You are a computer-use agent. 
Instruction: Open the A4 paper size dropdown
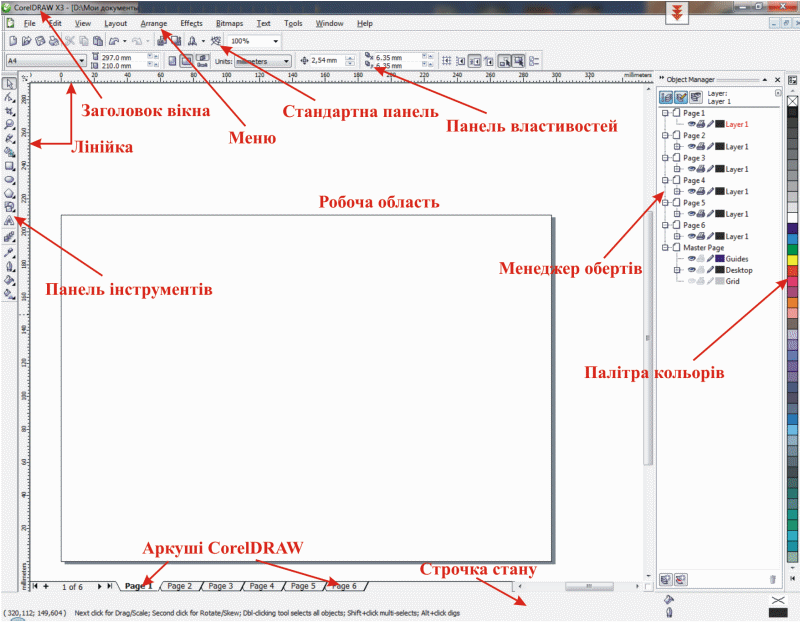coord(83,61)
